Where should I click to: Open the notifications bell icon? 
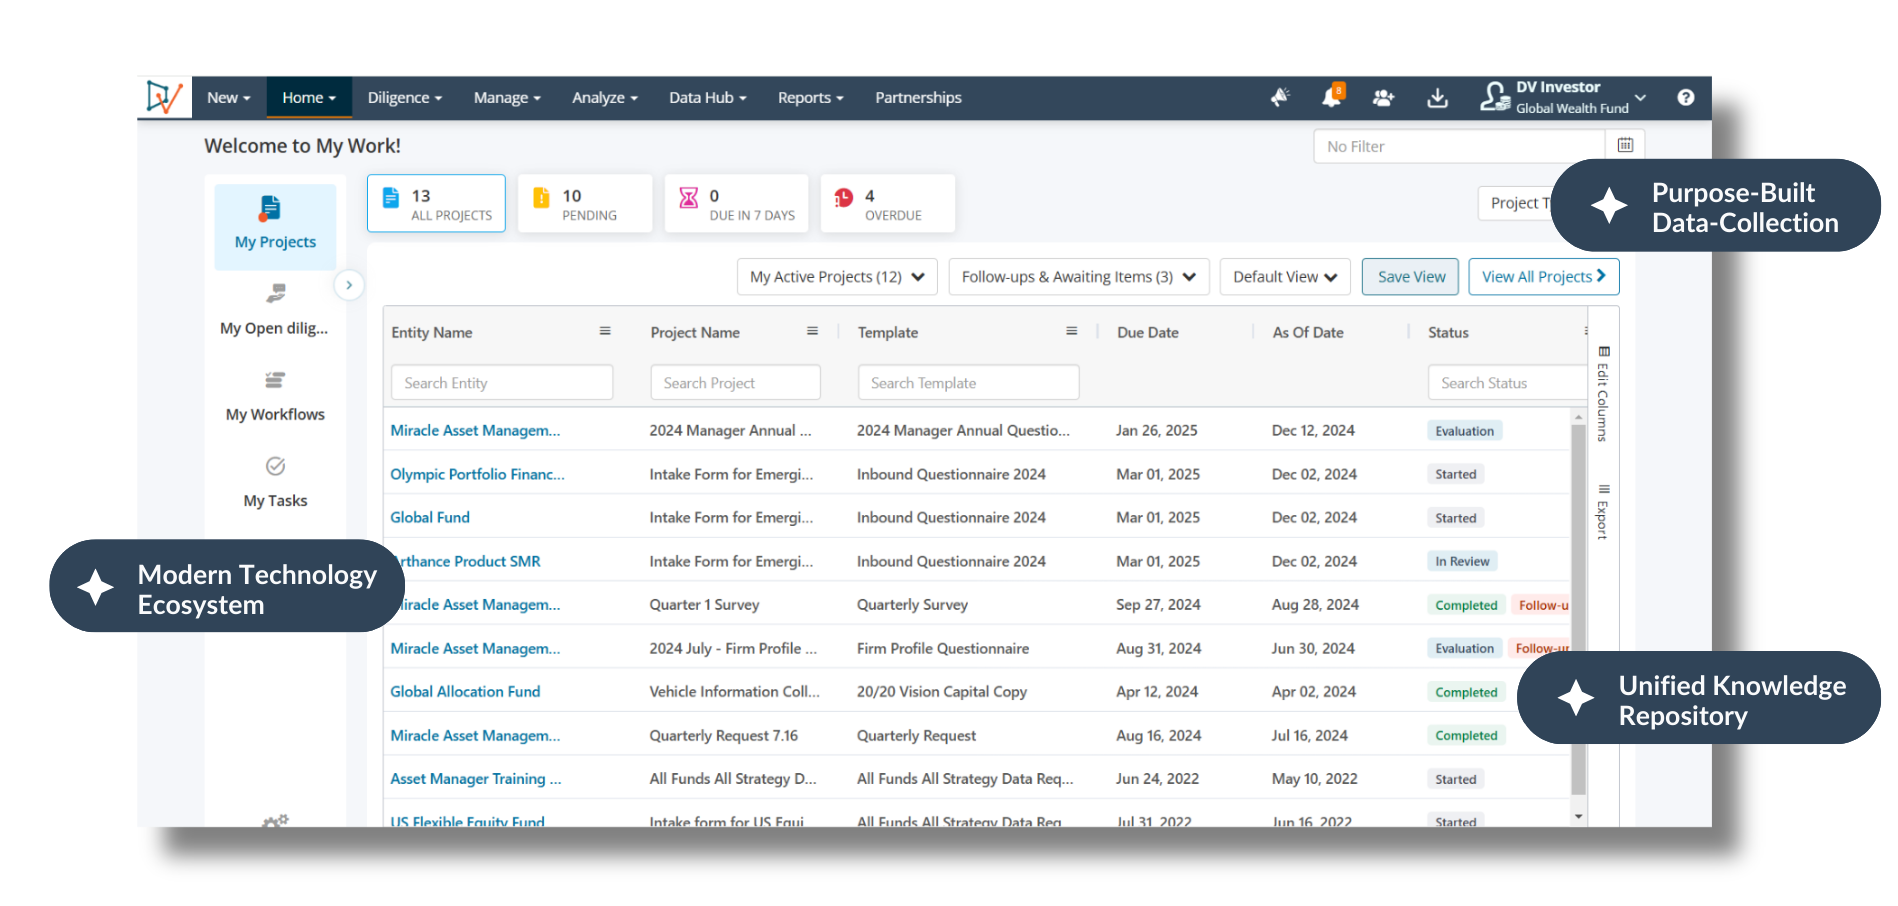(x=1332, y=97)
